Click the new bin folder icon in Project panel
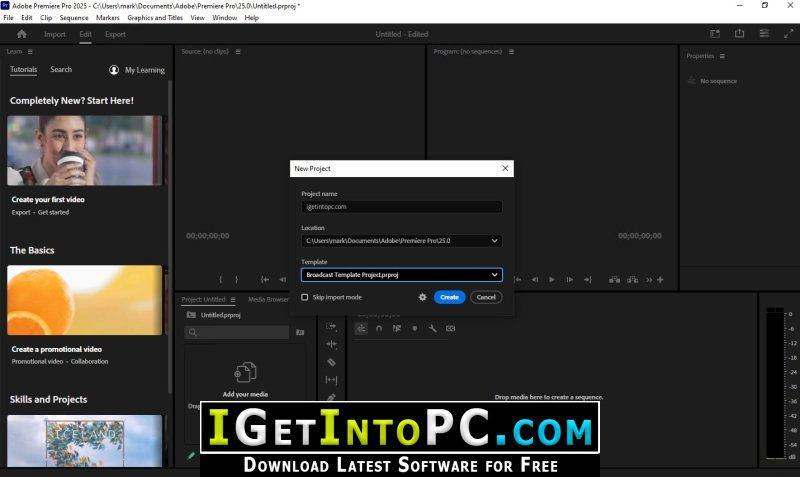Viewport: 800px width, 477px height. pos(301,333)
